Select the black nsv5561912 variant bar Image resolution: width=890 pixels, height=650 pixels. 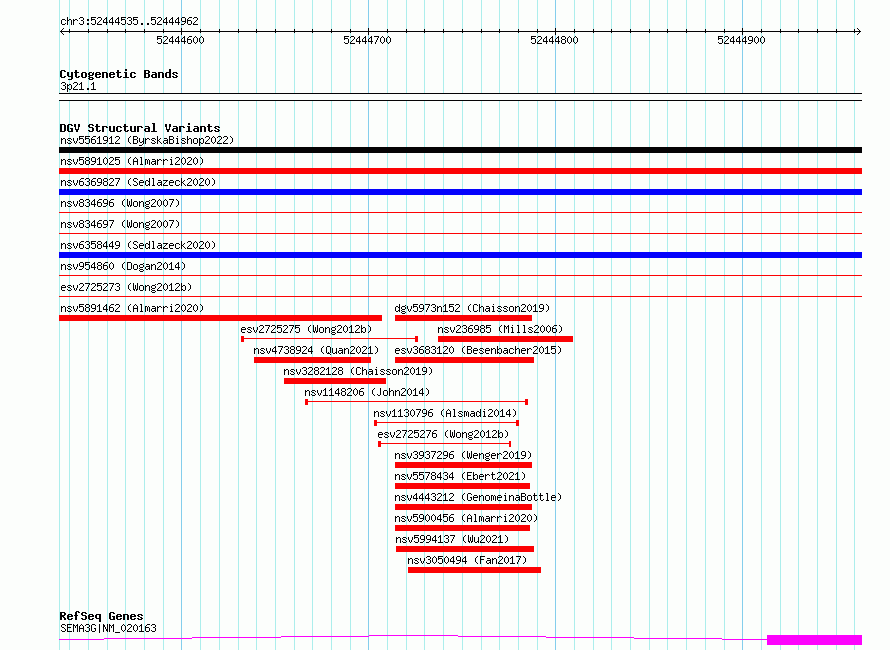pyautogui.click(x=460, y=150)
